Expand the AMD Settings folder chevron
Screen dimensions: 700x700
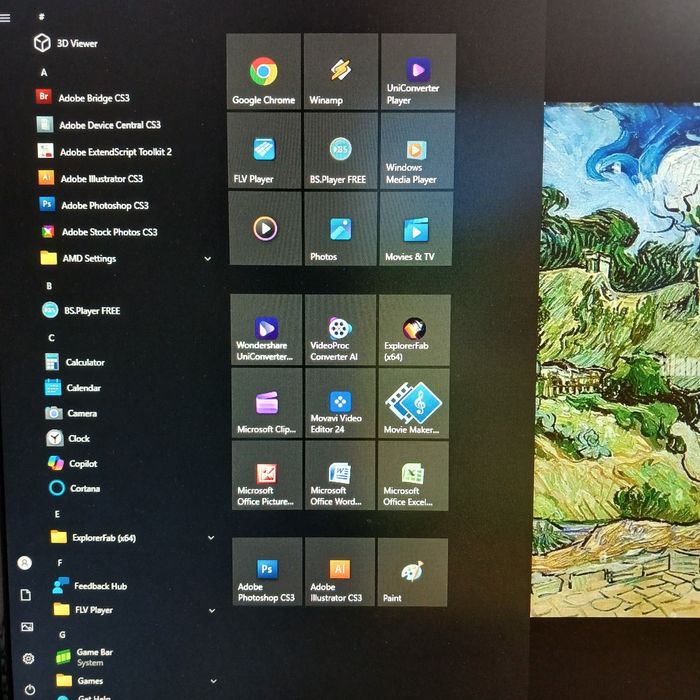(x=208, y=258)
